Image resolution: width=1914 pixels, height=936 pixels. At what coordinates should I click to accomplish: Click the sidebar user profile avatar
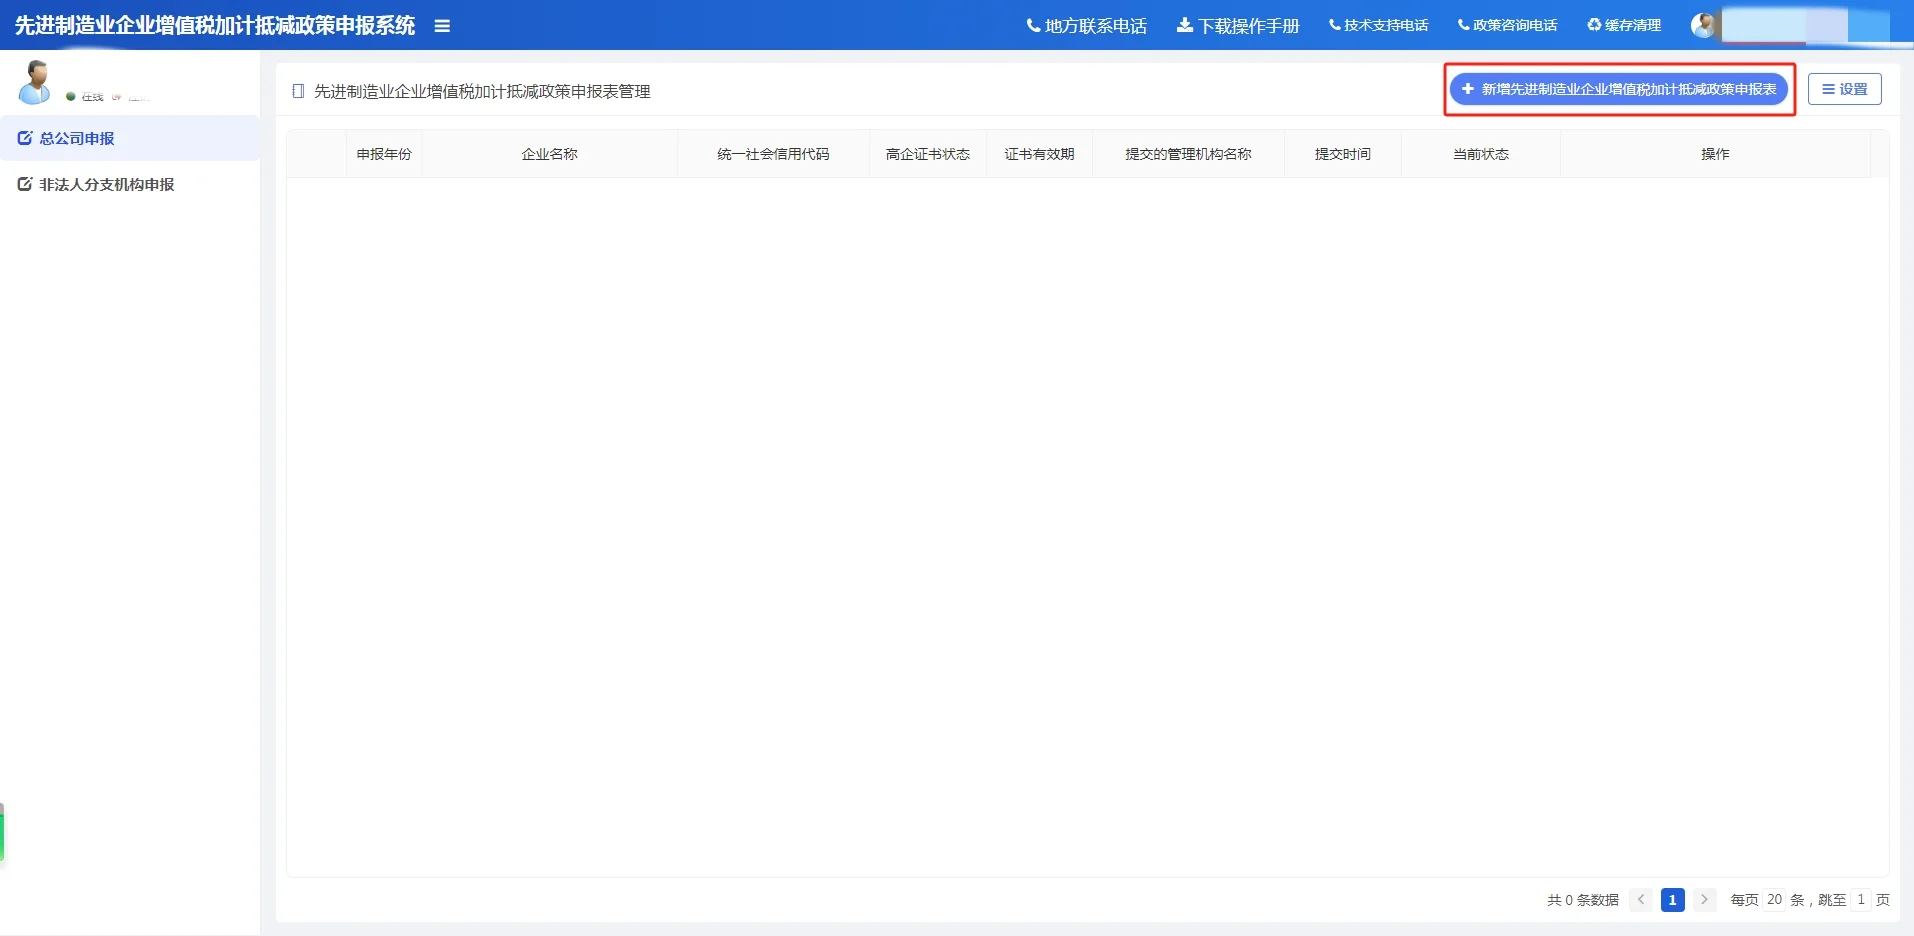tap(35, 83)
